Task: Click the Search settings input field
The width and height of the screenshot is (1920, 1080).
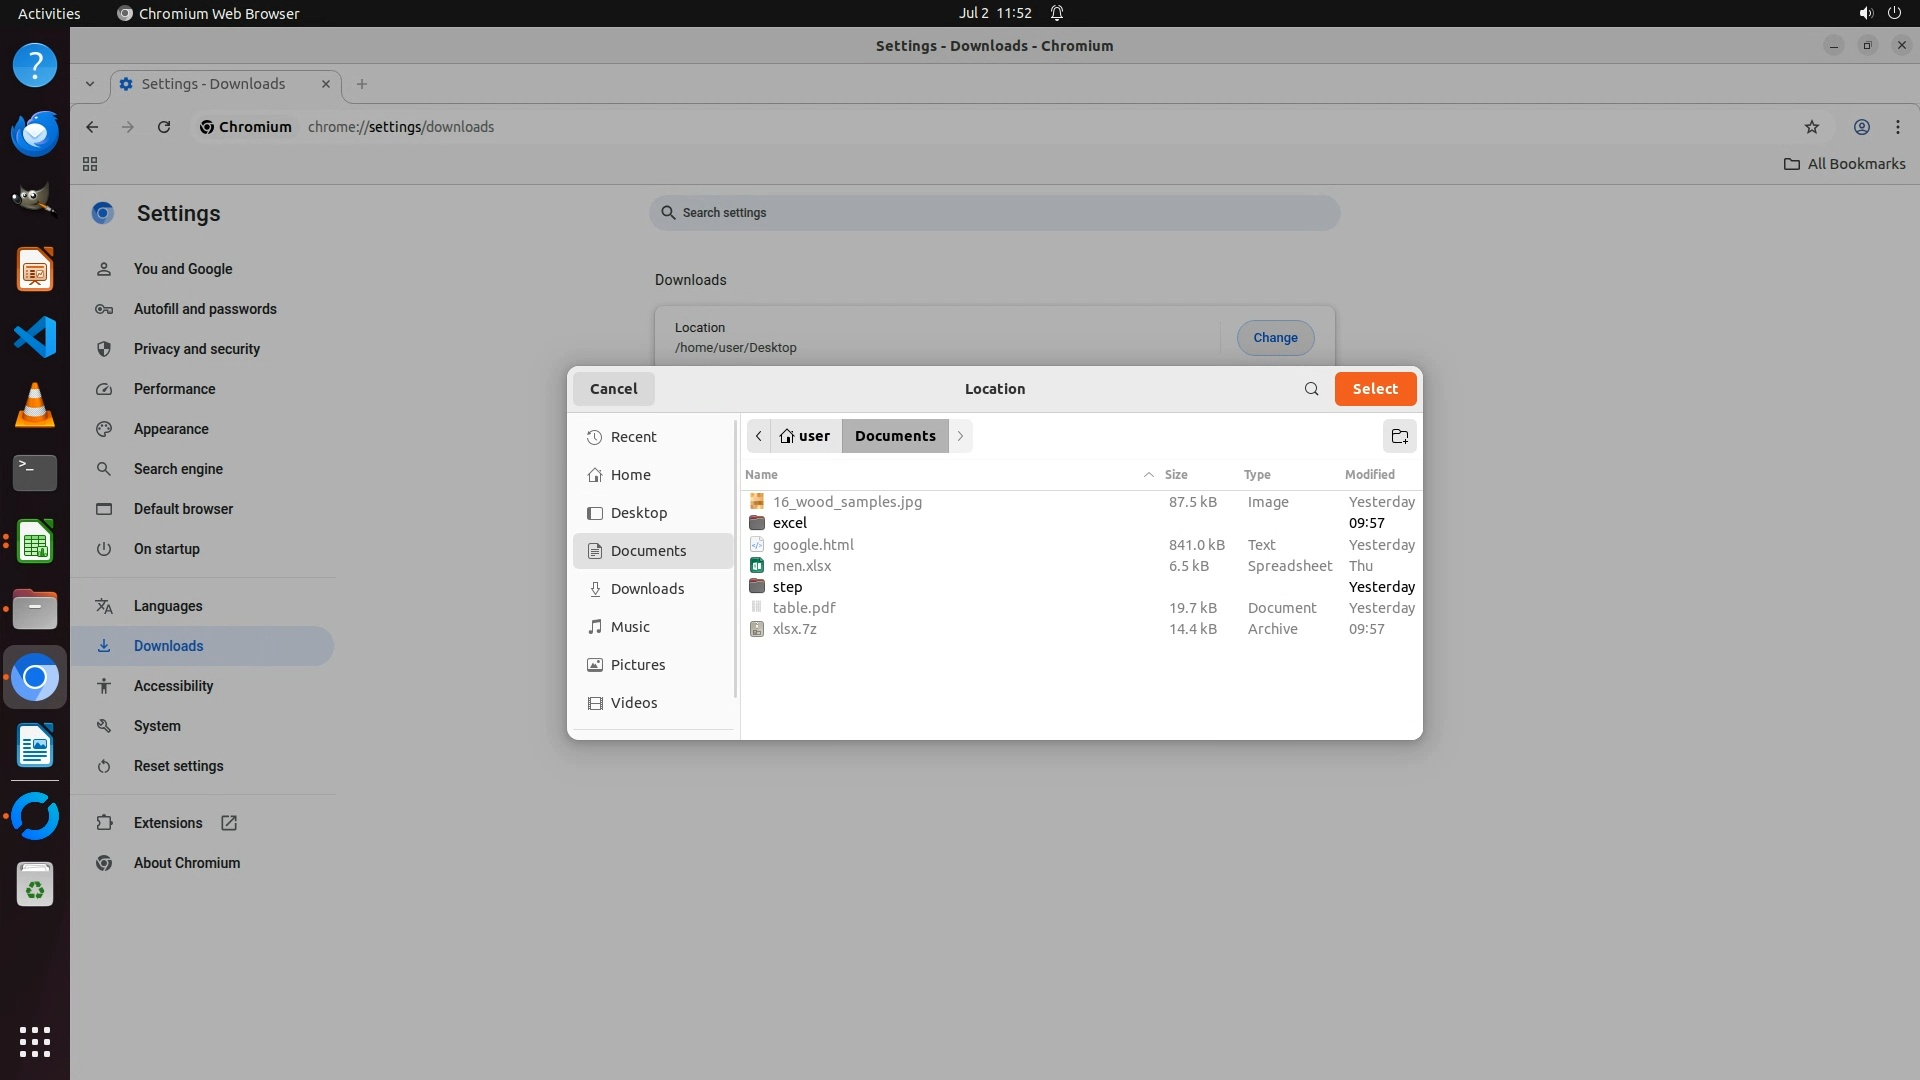Action: coord(994,213)
